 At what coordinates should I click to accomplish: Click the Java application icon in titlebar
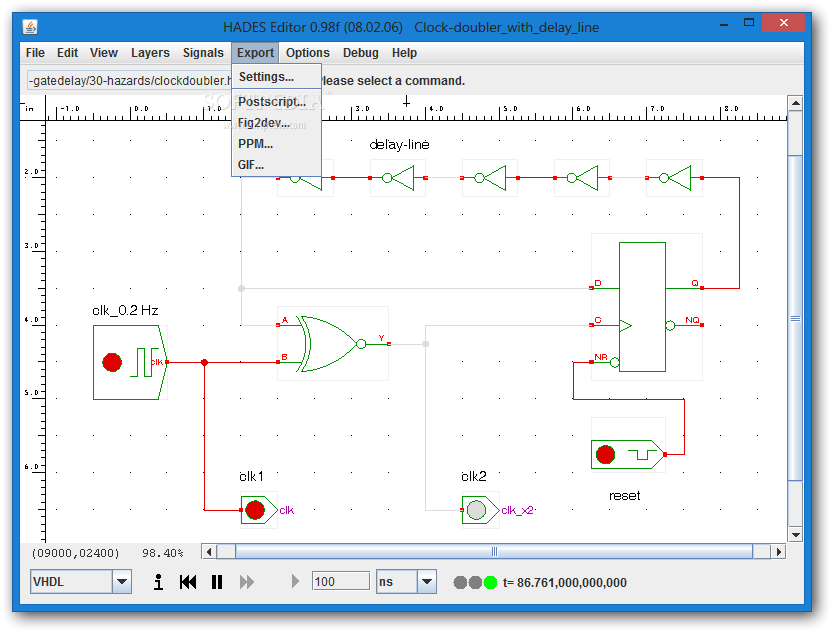coord(30,27)
